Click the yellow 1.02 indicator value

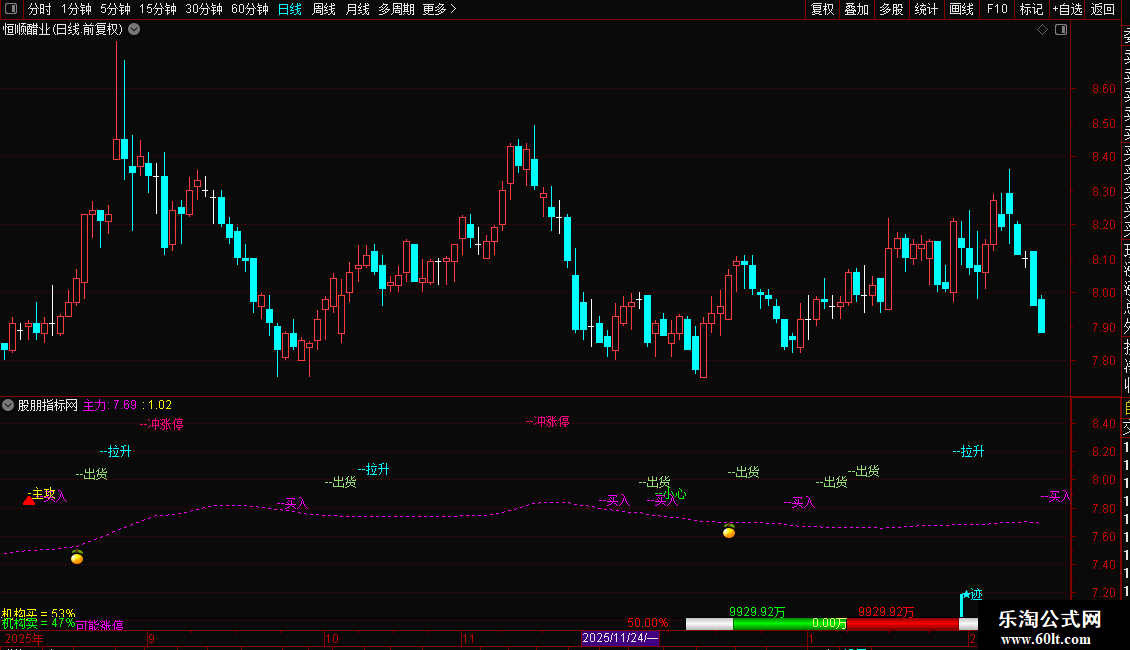pyautogui.click(x=160, y=405)
